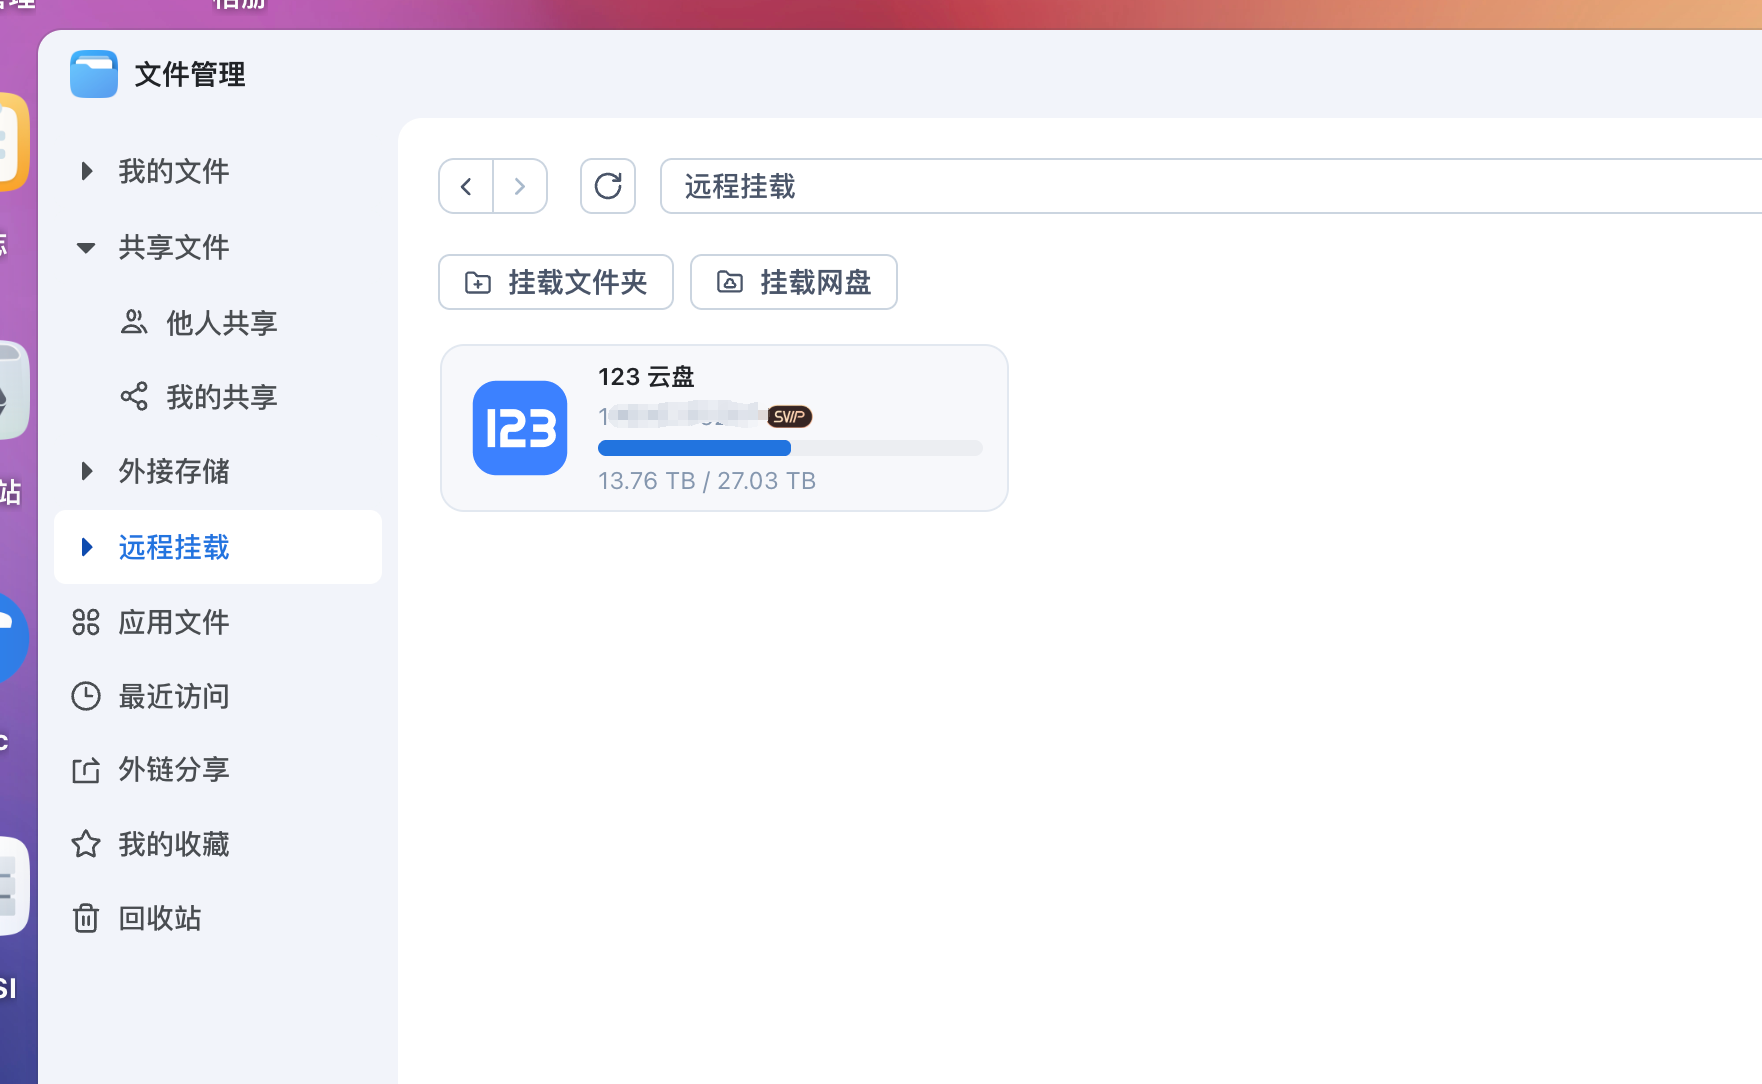Click the 挂载文件夹 button
This screenshot has width=1762, height=1084.
[x=556, y=282]
